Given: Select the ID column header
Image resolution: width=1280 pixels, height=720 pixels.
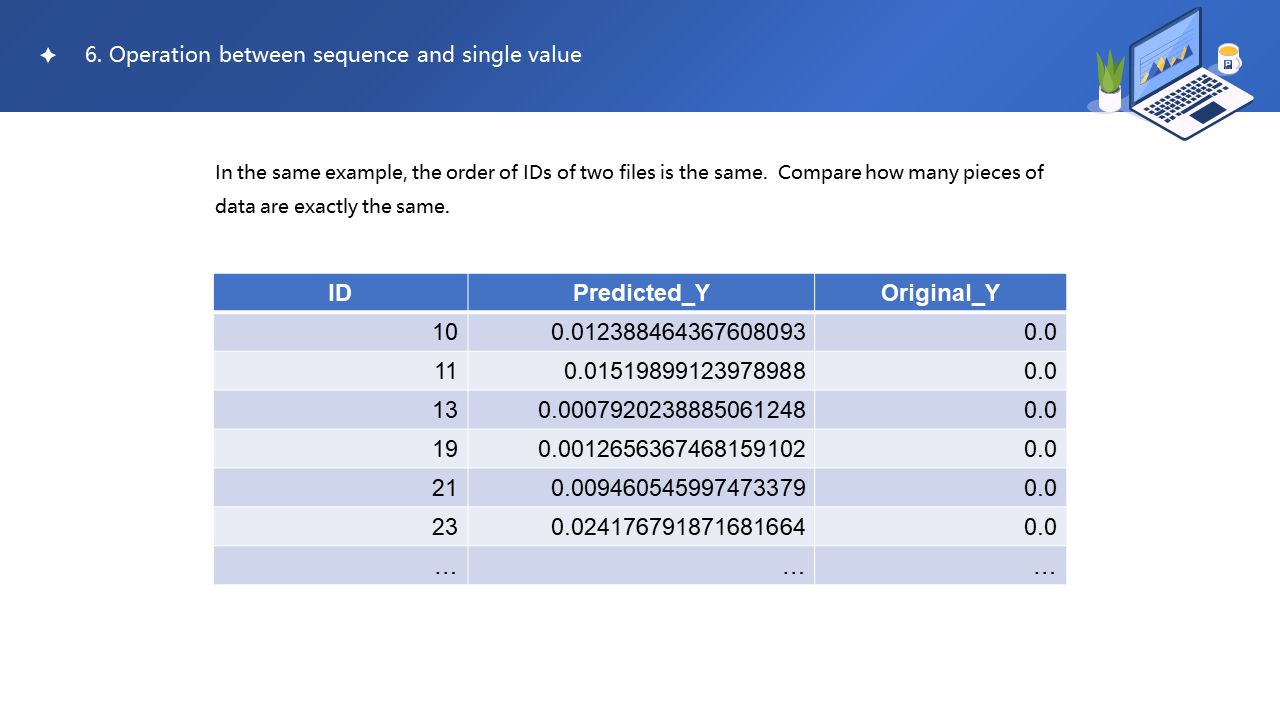Looking at the screenshot, I should [340, 293].
